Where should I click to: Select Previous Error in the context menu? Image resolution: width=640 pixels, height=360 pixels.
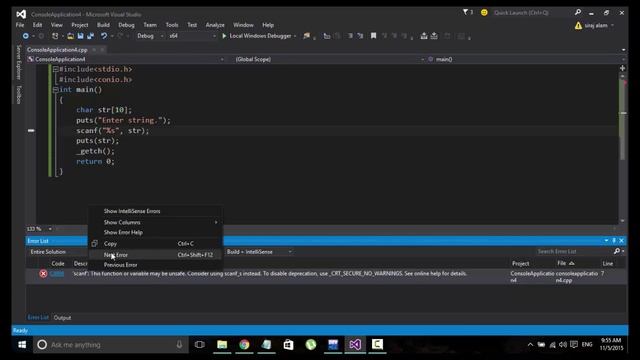click(x=156, y=265)
